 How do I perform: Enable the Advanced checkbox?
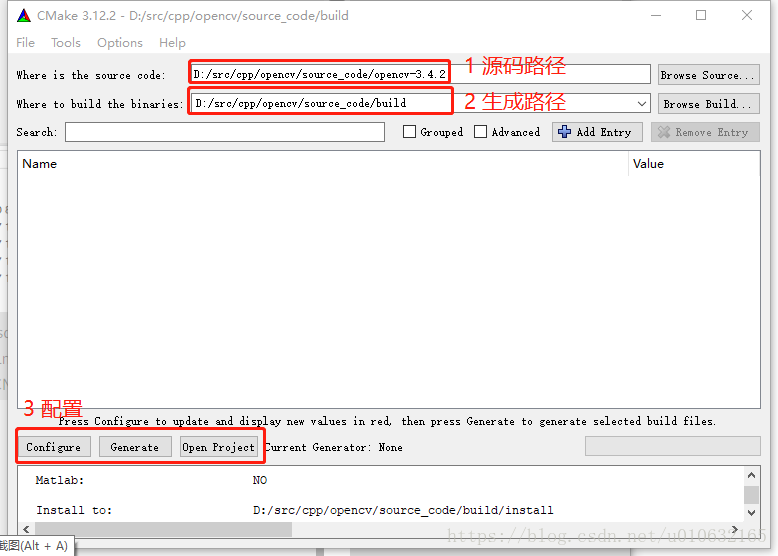click(x=480, y=131)
